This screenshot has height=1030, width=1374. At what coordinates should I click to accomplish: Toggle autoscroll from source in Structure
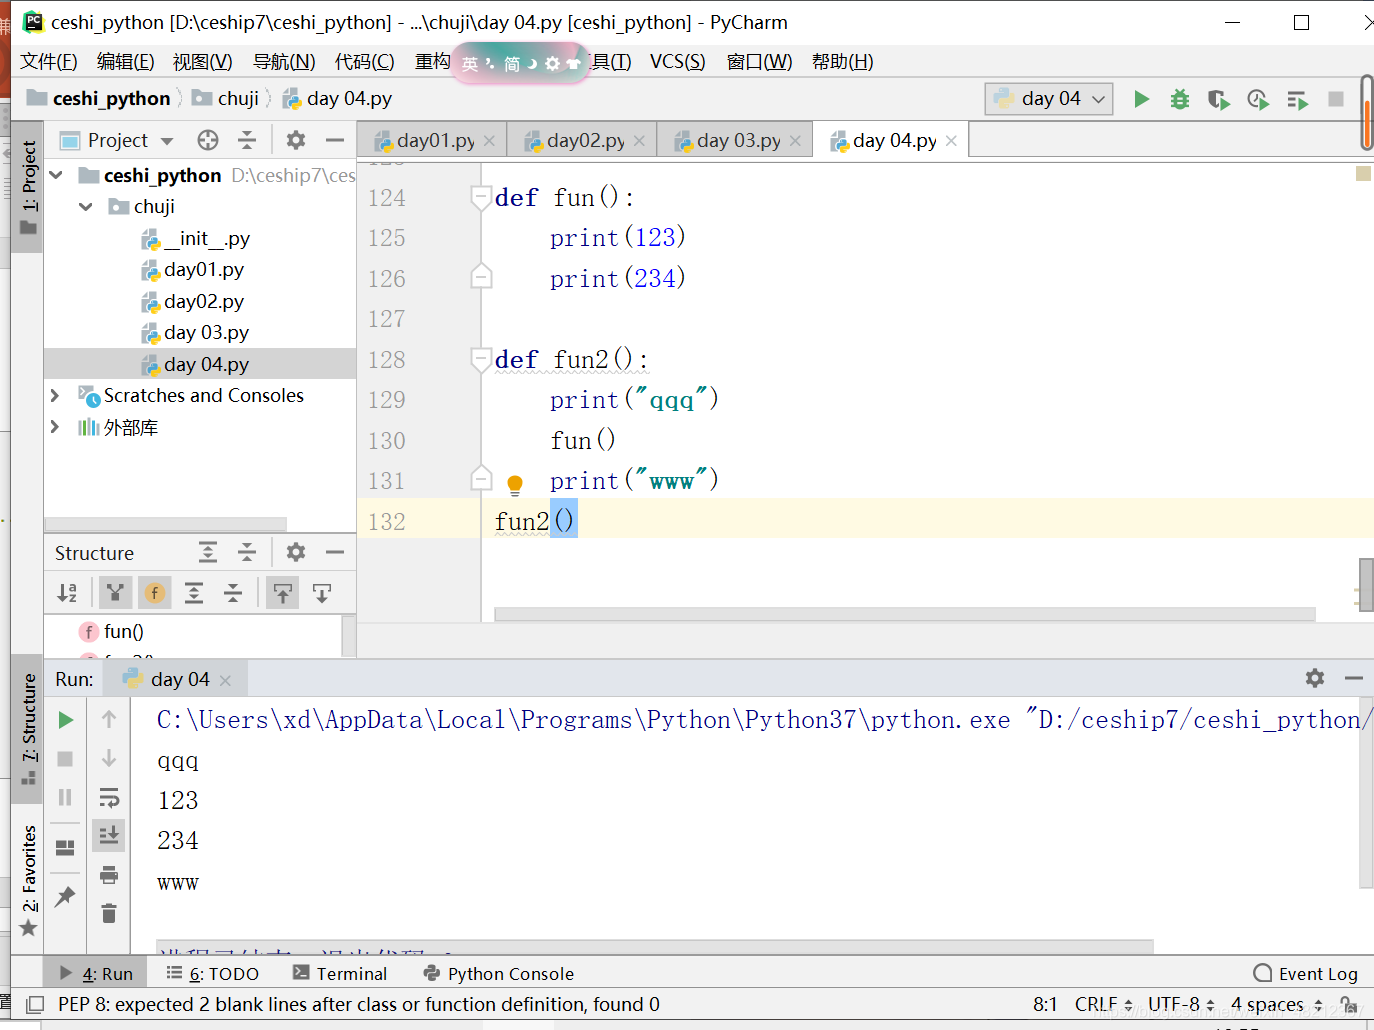pyautogui.click(x=322, y=593)
